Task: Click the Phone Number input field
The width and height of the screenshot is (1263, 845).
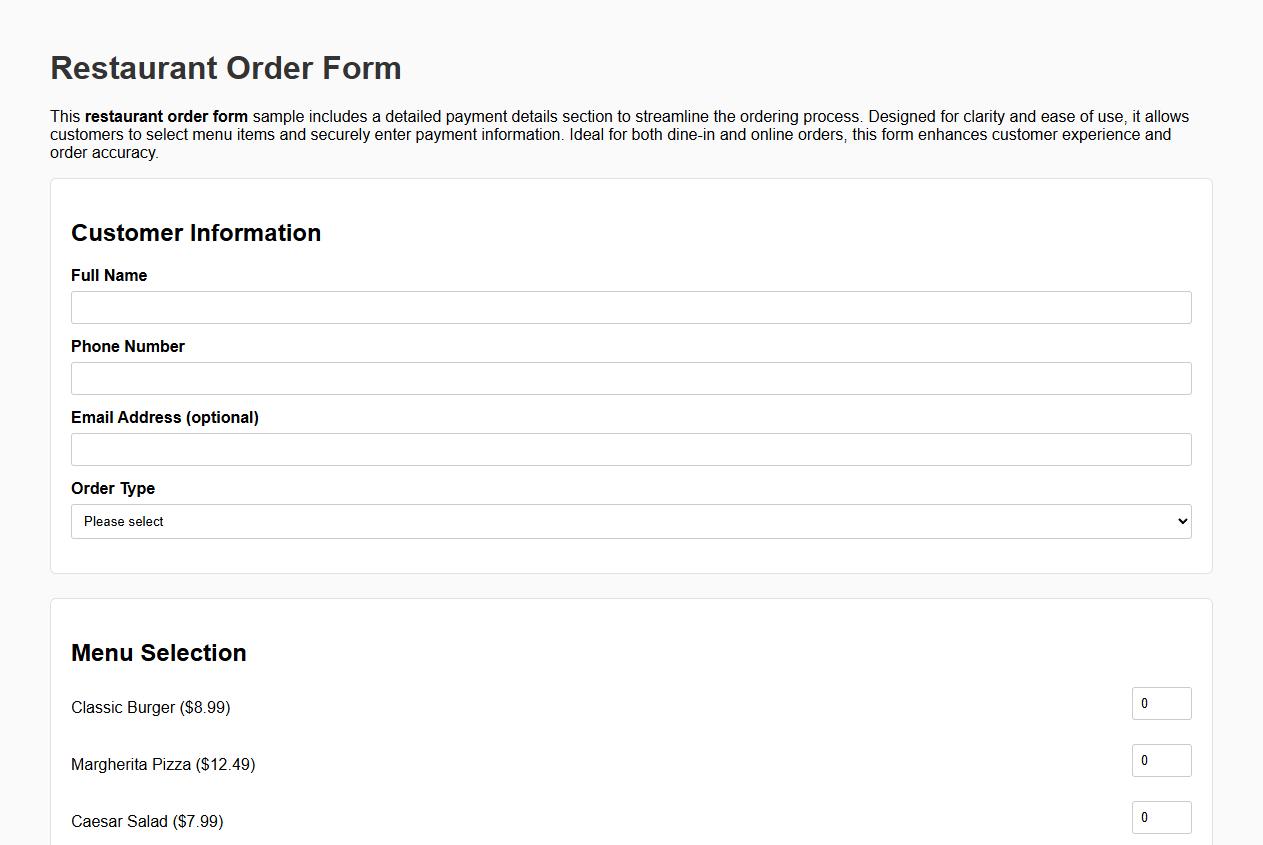Action: (x=630, y=378)
